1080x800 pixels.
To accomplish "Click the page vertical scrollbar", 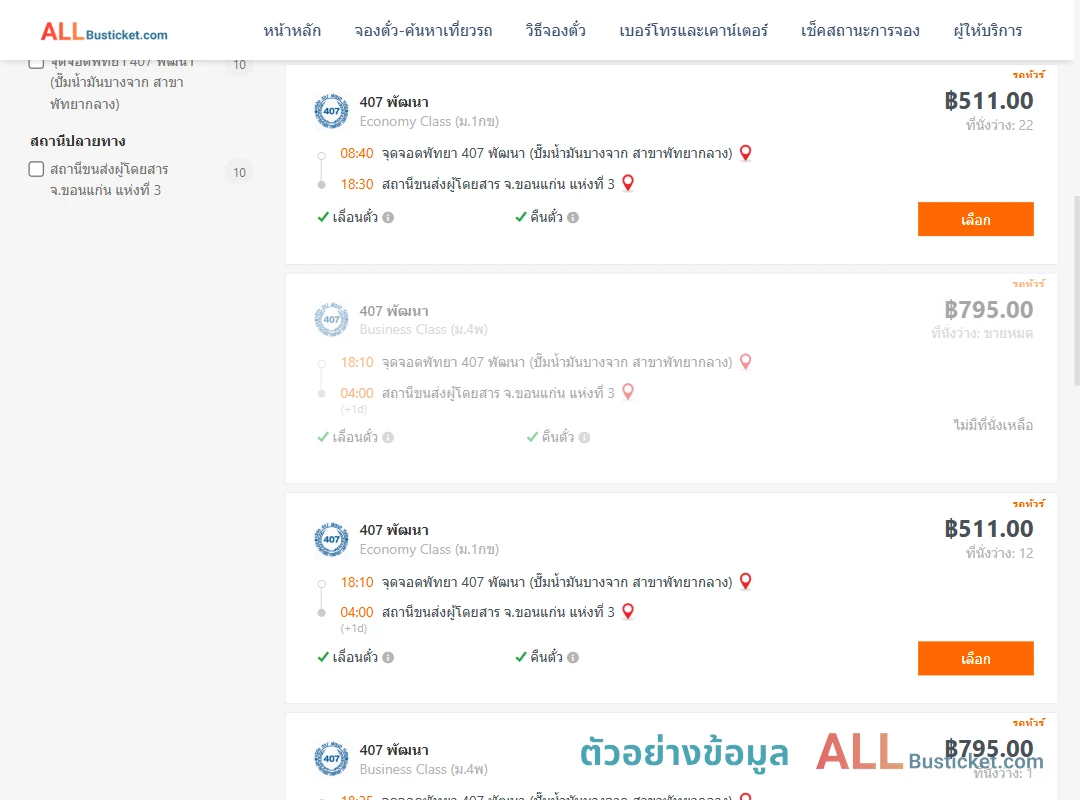I will [1076, 289].
